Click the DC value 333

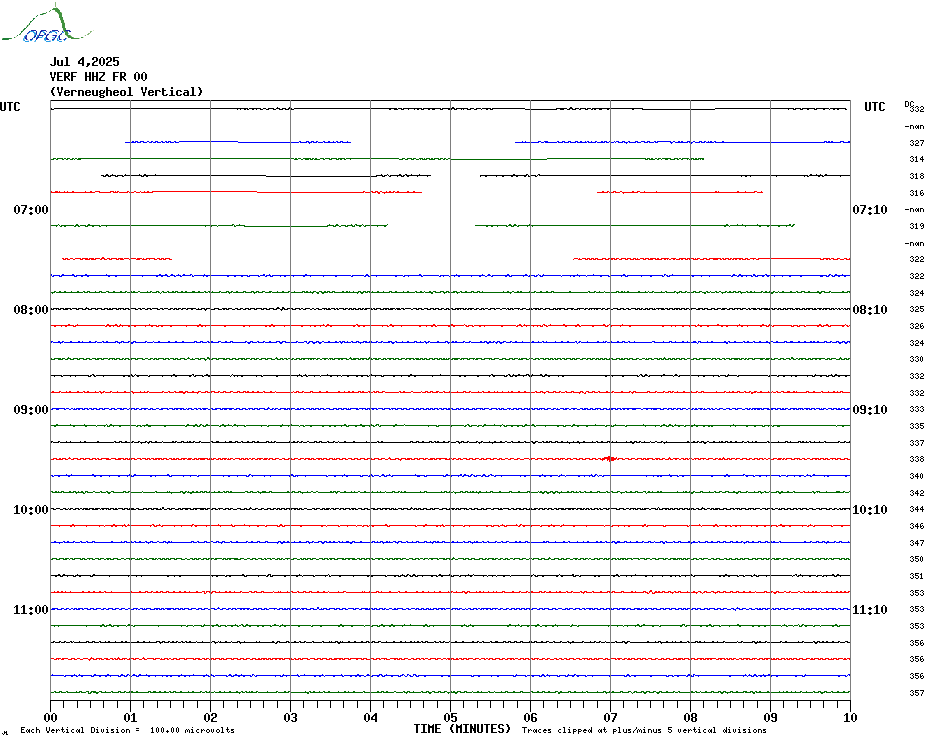(917, 409)
